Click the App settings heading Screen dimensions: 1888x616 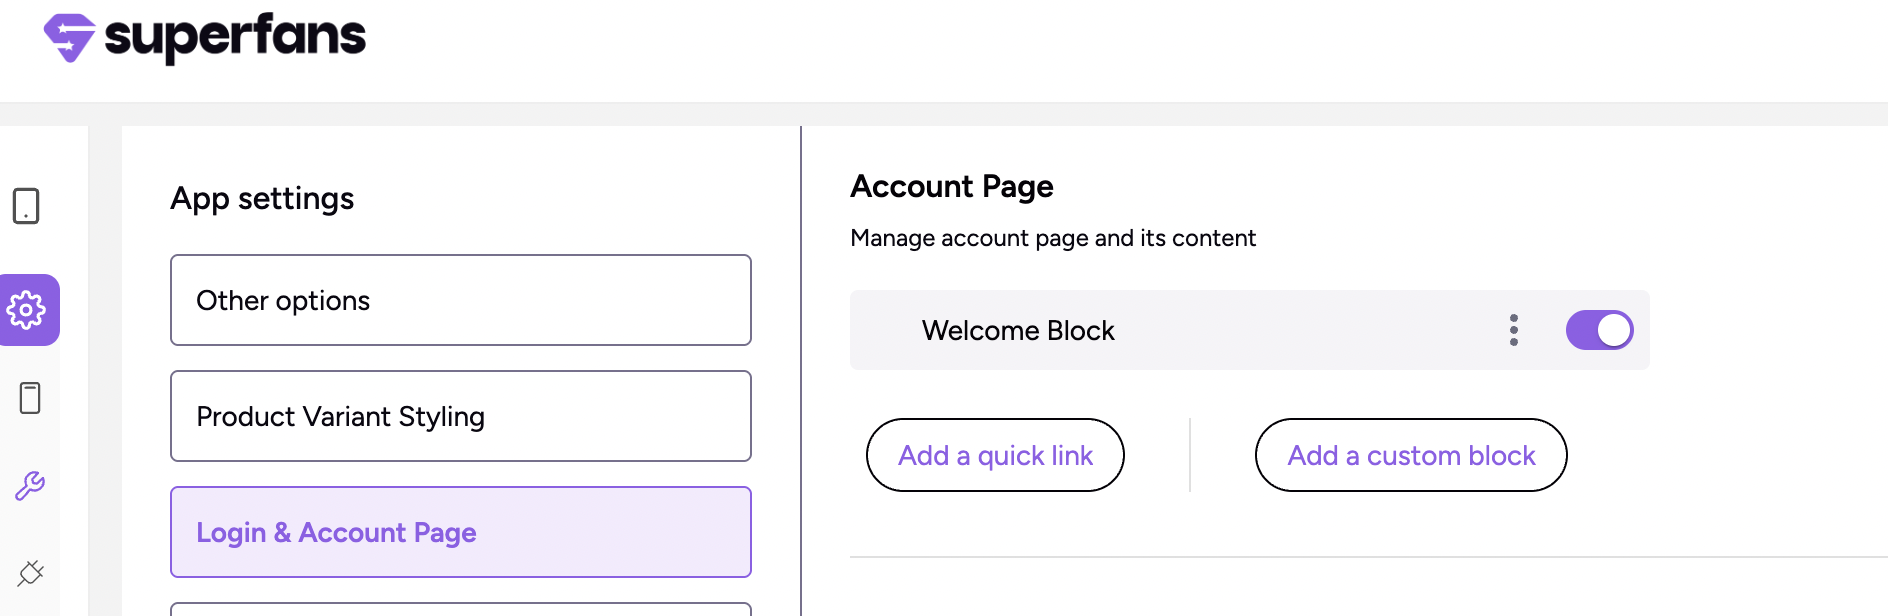coord(262,199)
